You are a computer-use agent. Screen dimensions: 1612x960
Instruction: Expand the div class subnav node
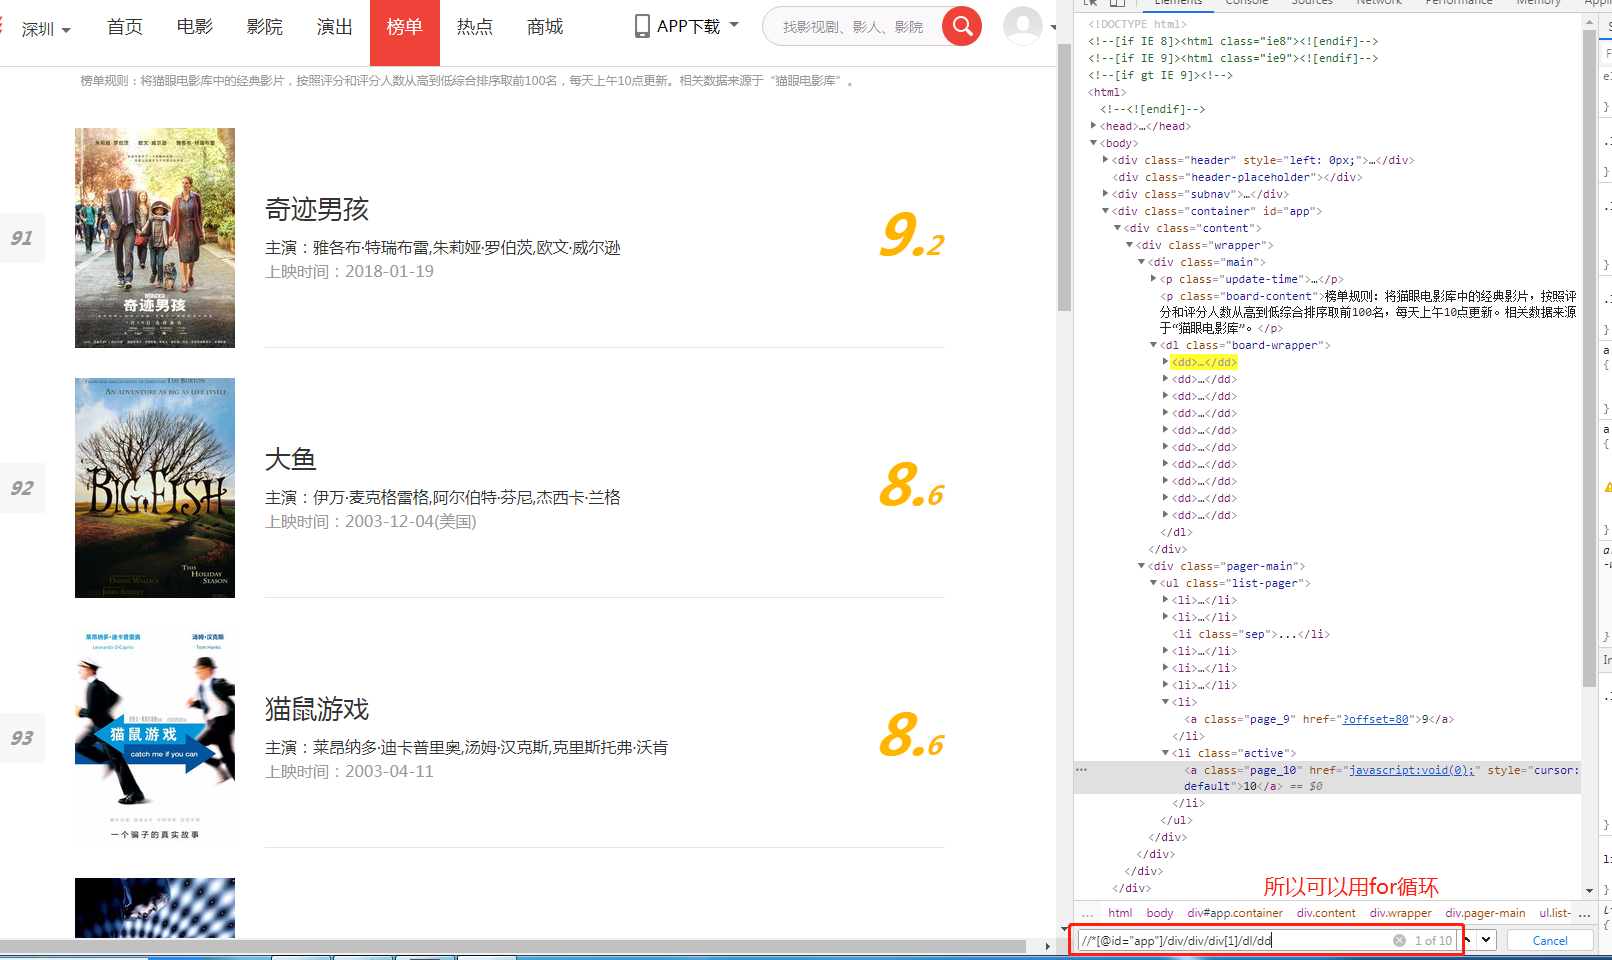pos(1106,194)
